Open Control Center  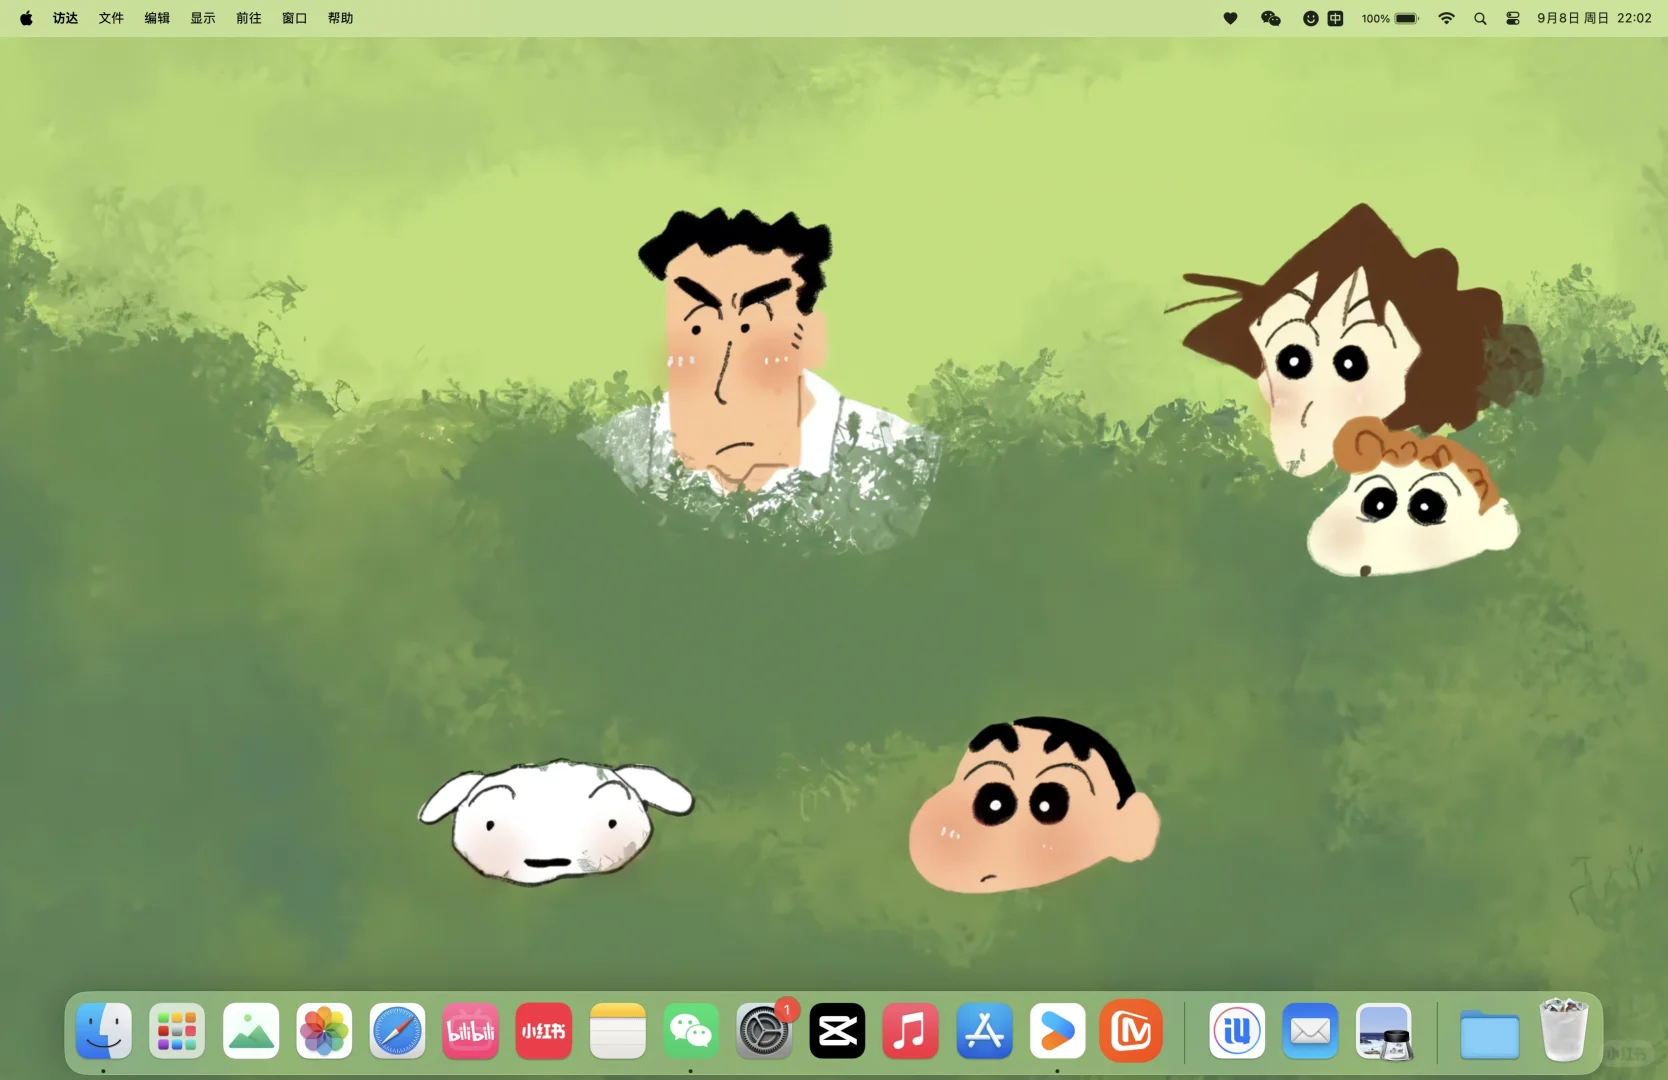click(x=1513, y=18)
